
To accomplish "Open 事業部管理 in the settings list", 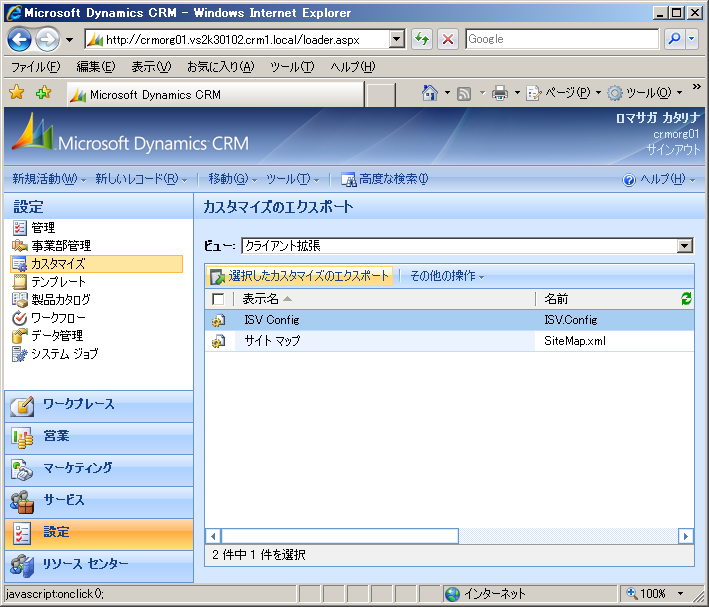I will click(x=52, y=246).
